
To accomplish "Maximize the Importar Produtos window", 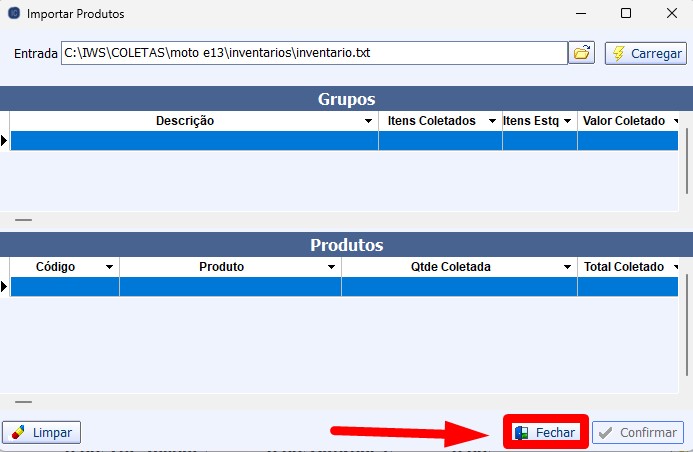I will 625,14.
